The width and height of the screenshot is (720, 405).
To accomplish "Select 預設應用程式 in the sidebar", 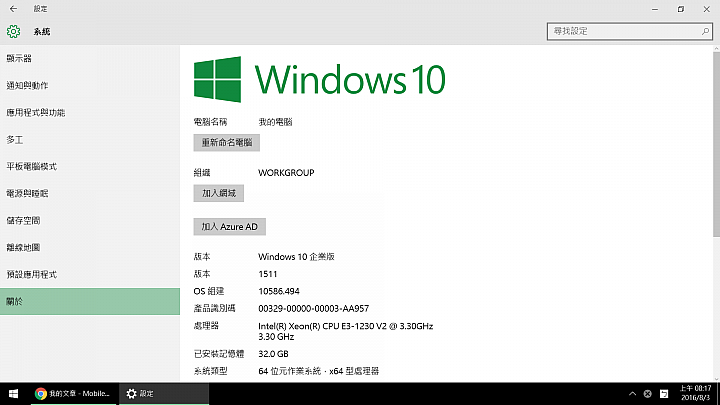I will coord(90,275).
